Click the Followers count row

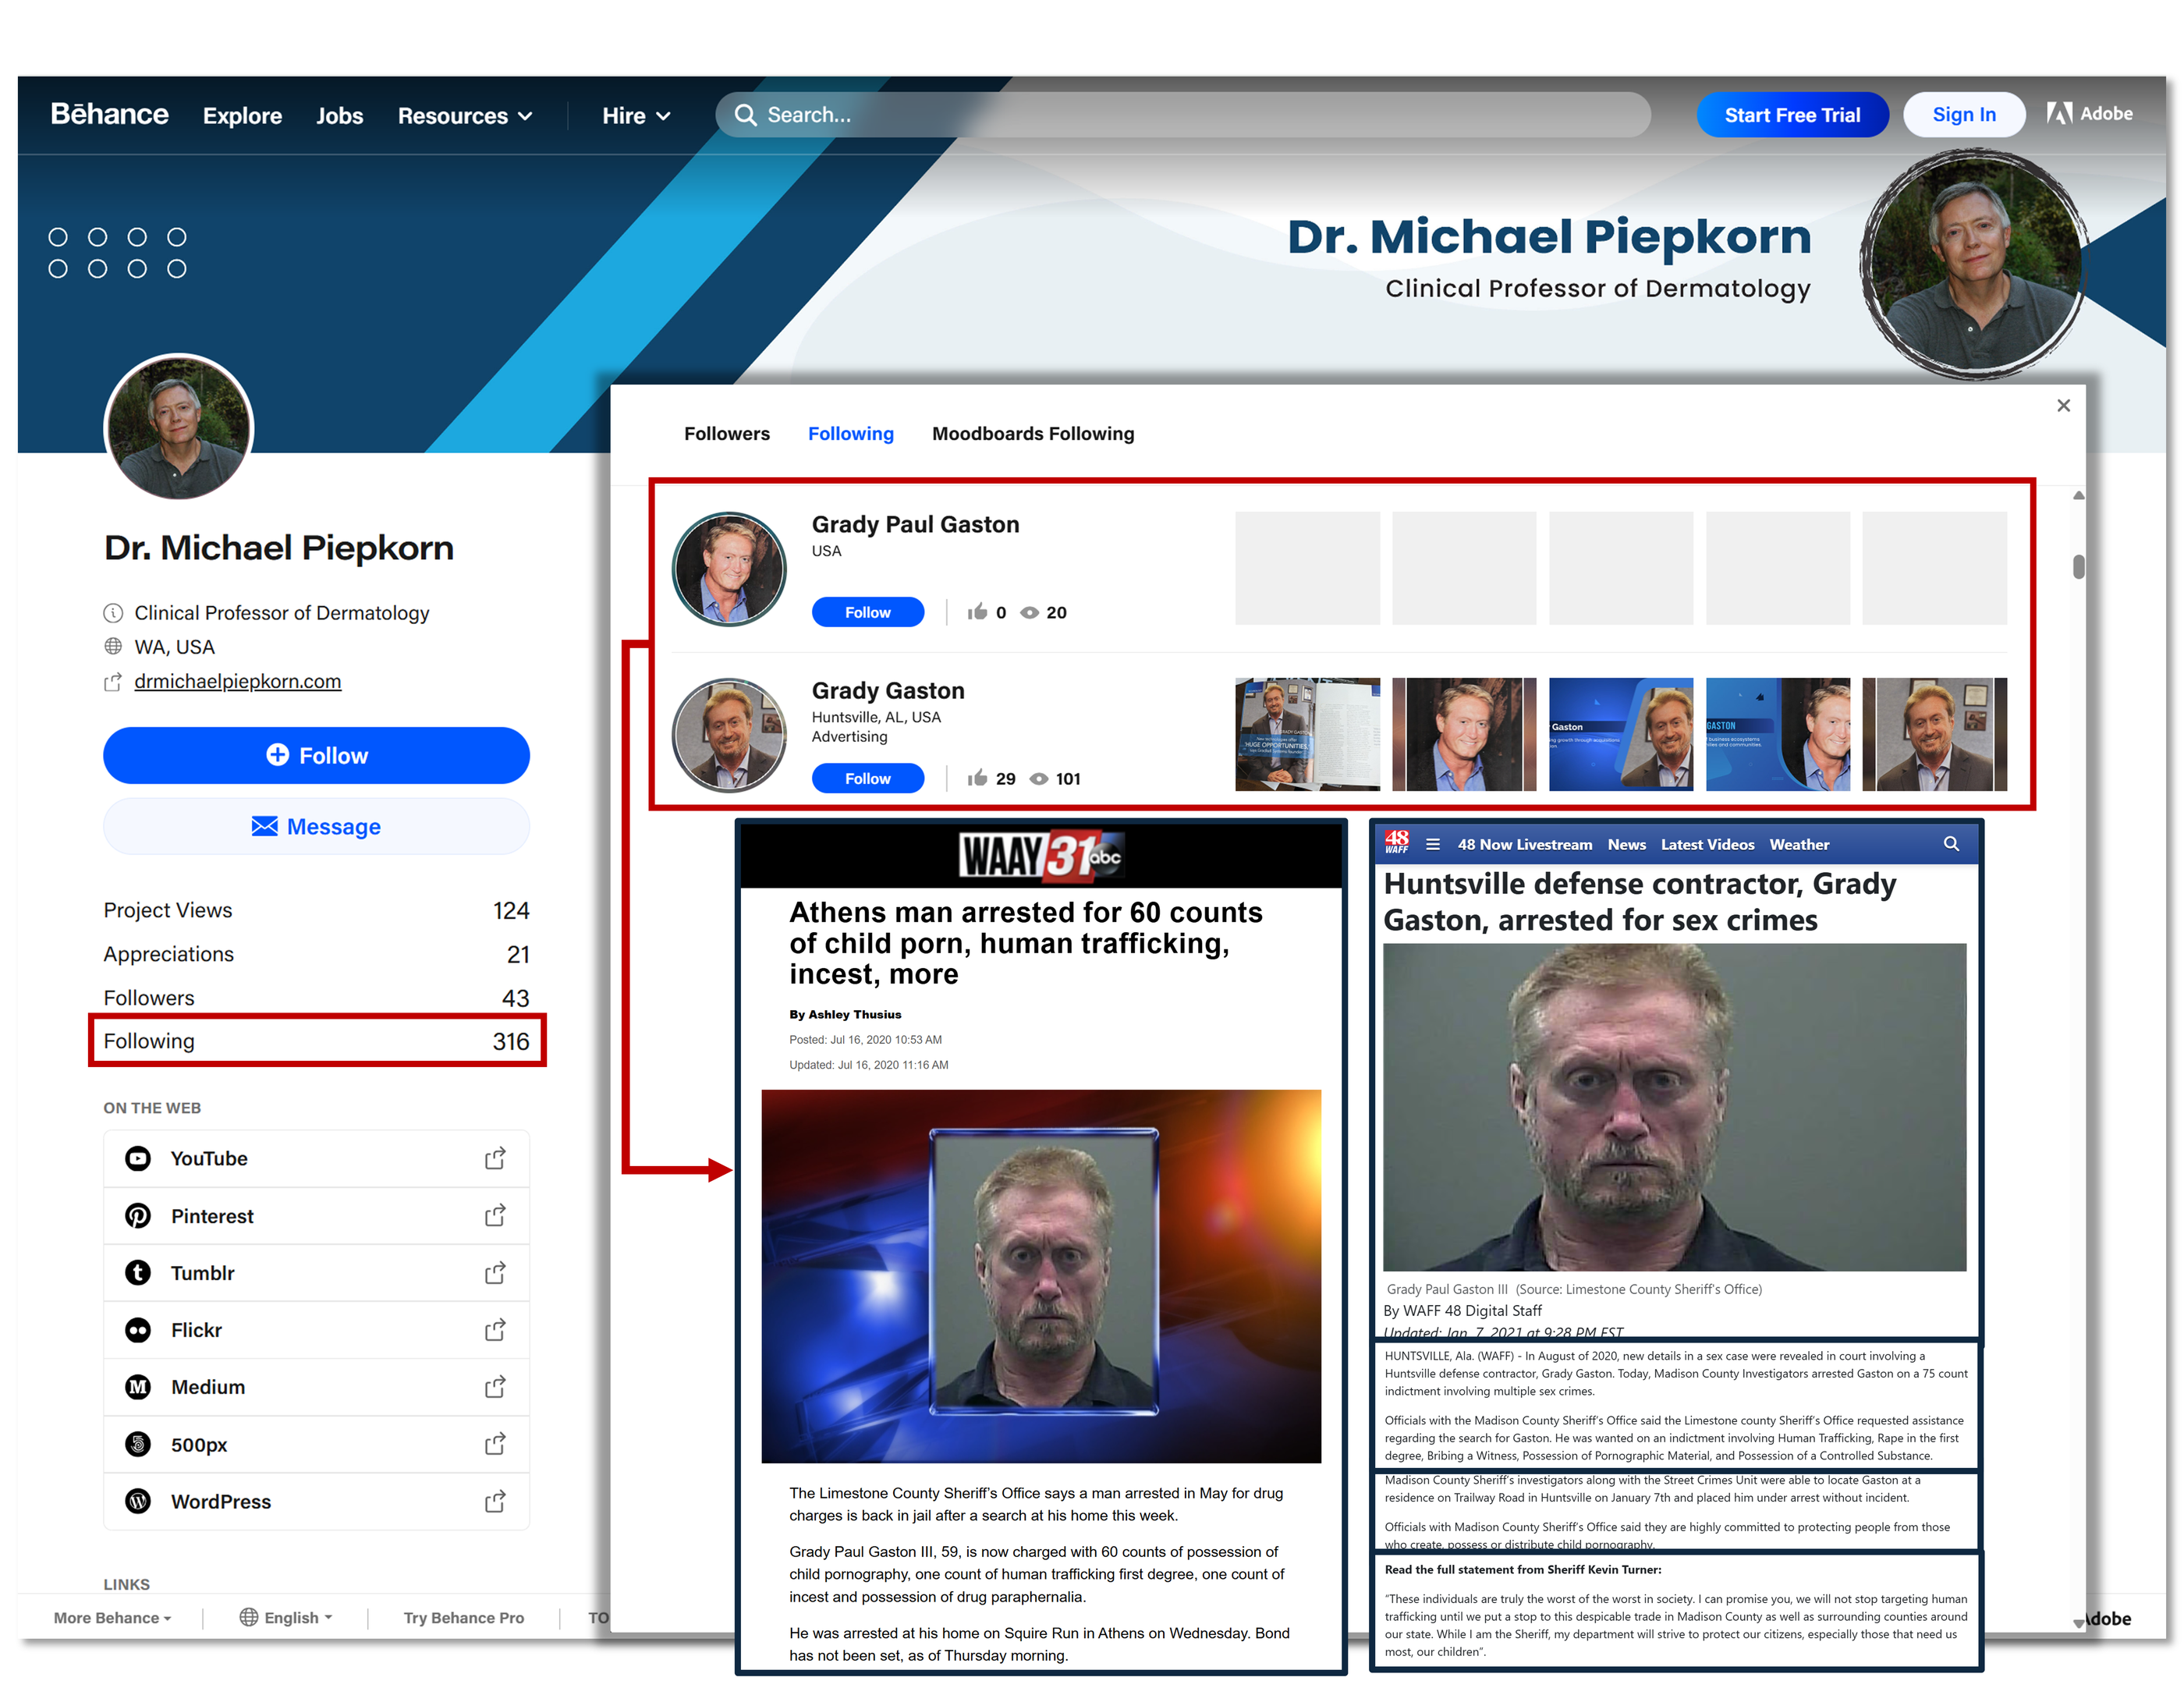tap(316, 998)
